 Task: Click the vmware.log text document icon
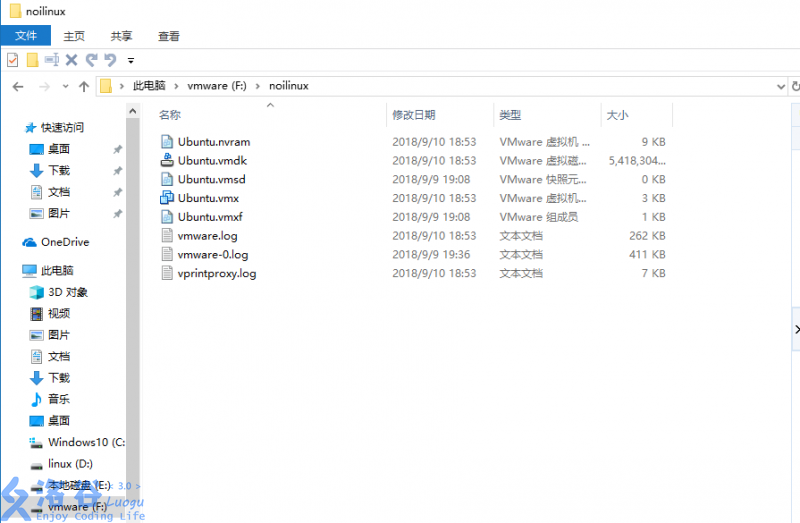(x=167, y=235)
